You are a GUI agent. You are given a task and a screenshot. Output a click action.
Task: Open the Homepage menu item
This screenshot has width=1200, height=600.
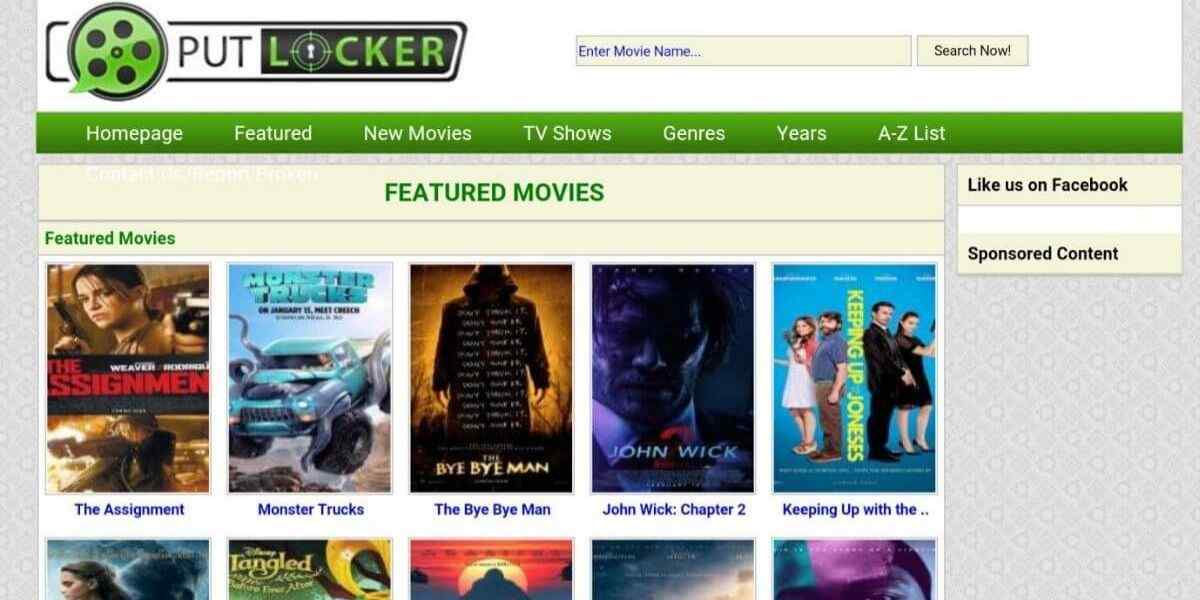pyautogui.click(x=134, y=133)
